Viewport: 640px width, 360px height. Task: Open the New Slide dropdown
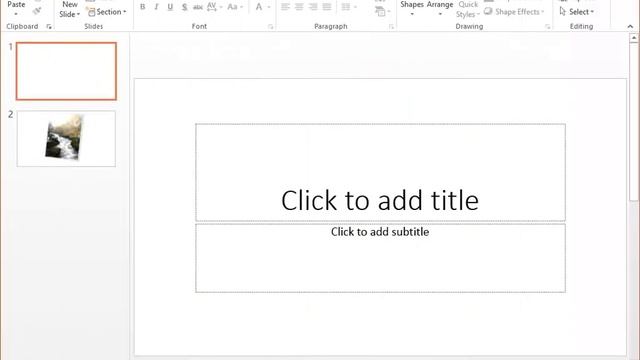pyautogui.click(x=69, y=9)
